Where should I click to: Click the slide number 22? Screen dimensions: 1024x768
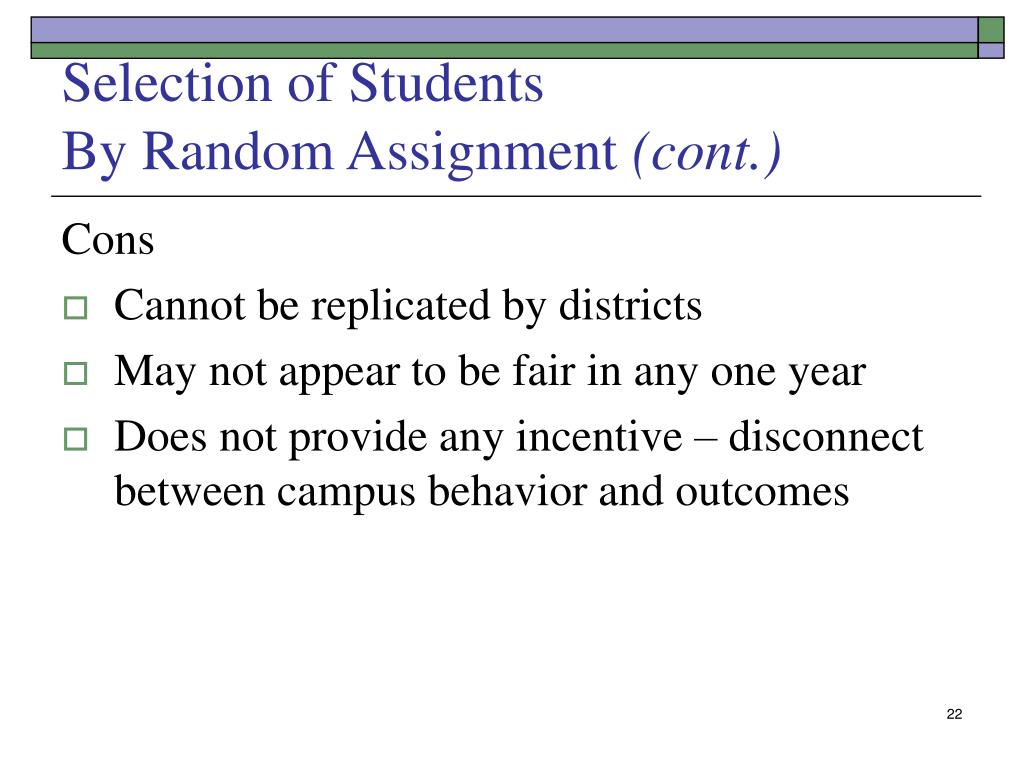[954, 714]
